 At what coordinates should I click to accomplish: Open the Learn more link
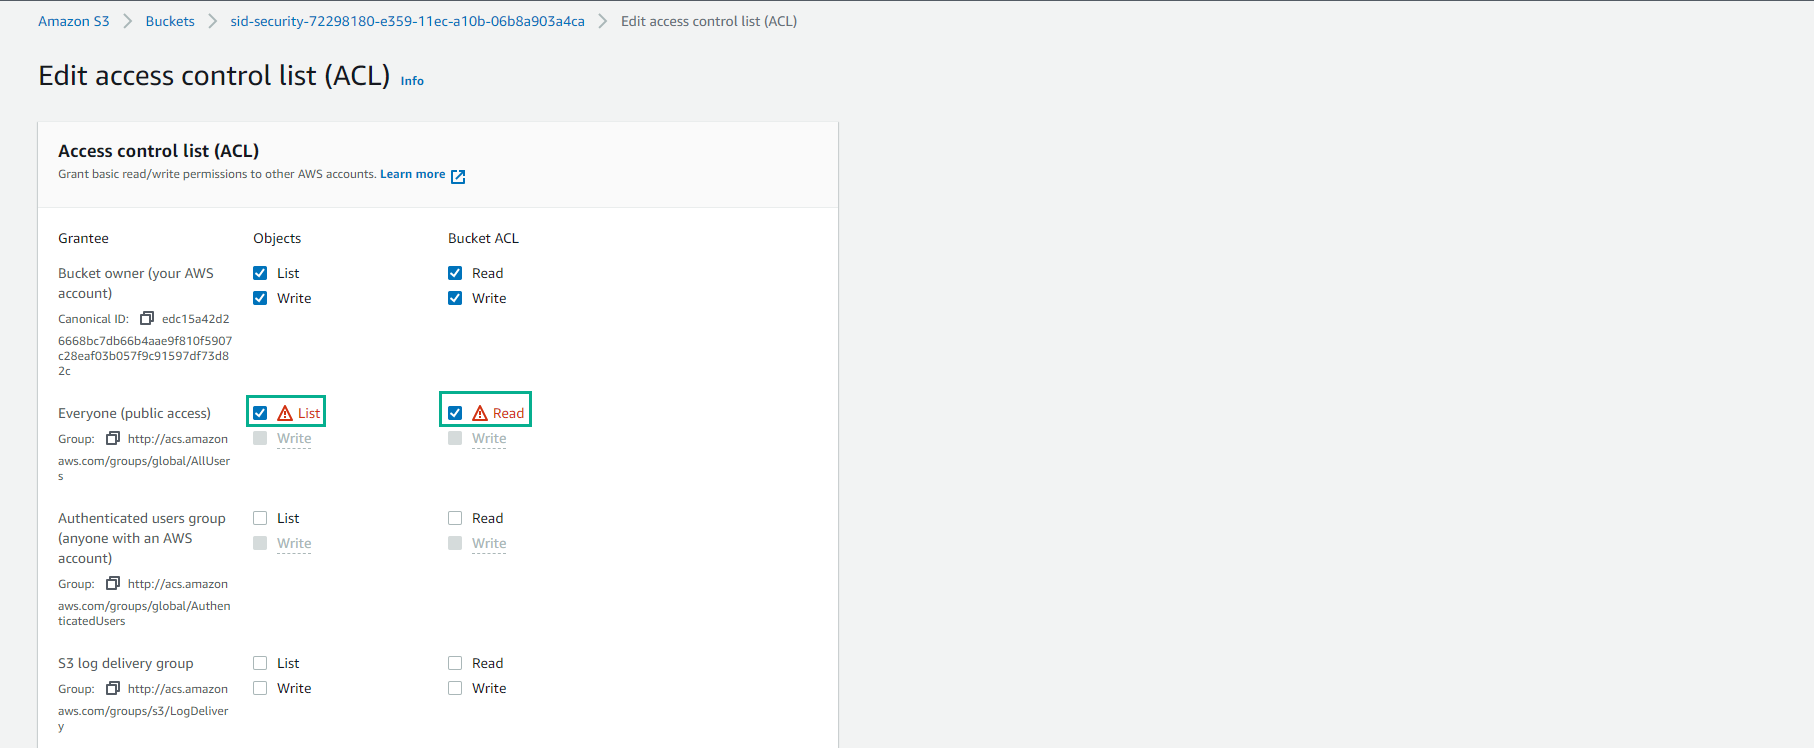point(412,174)
